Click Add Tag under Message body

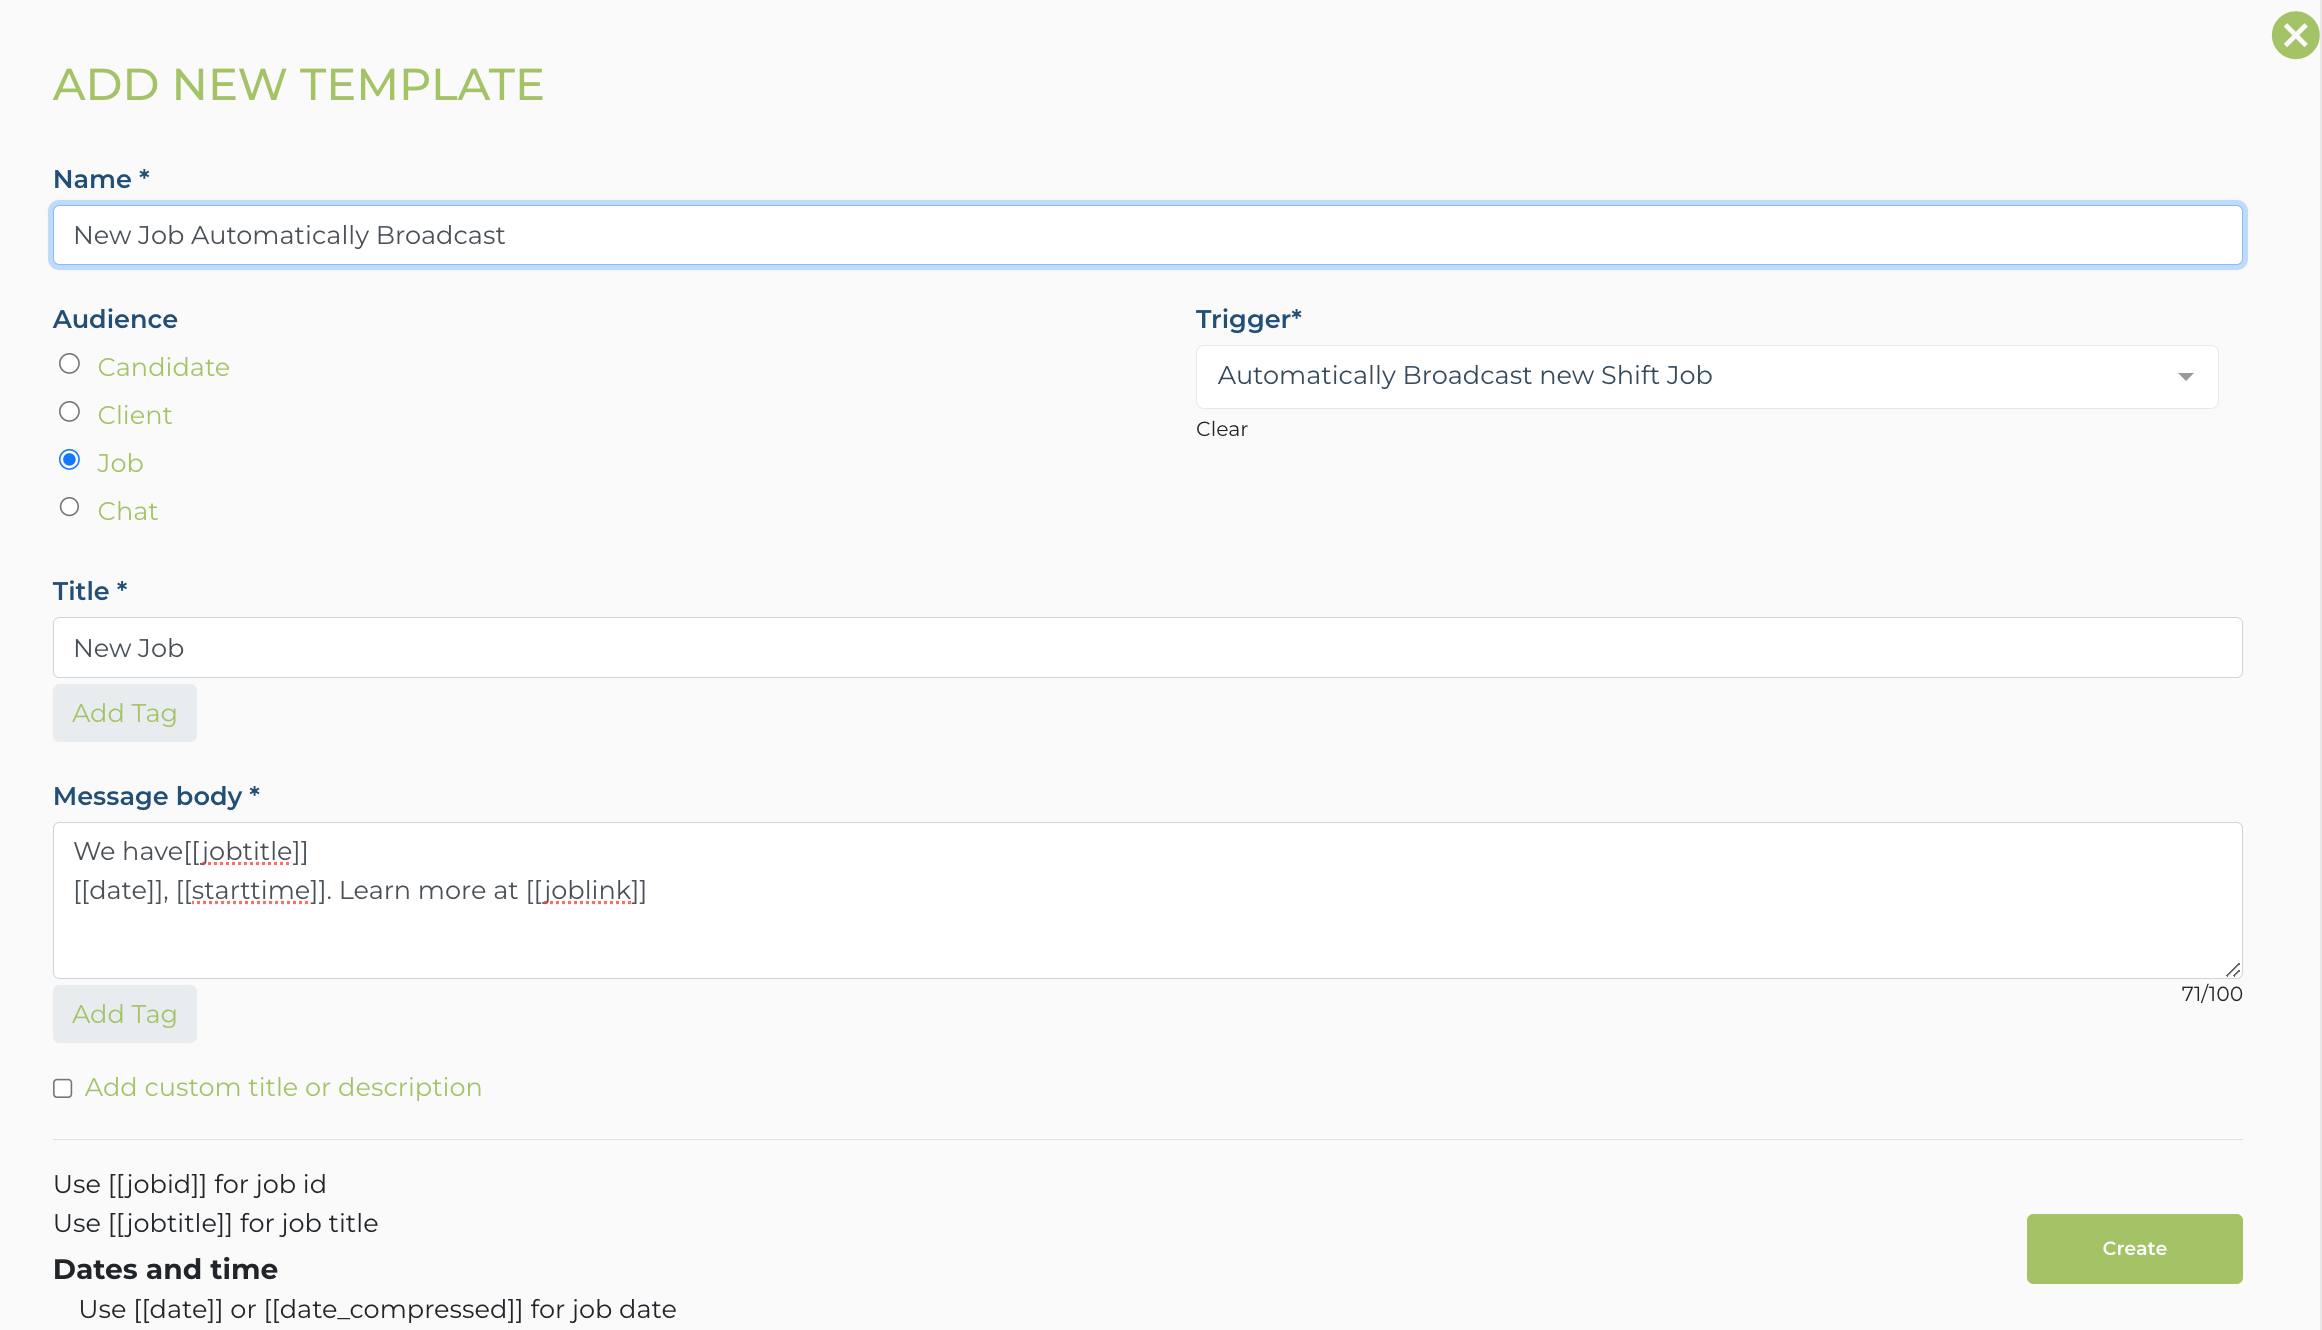coord(125,1014)
